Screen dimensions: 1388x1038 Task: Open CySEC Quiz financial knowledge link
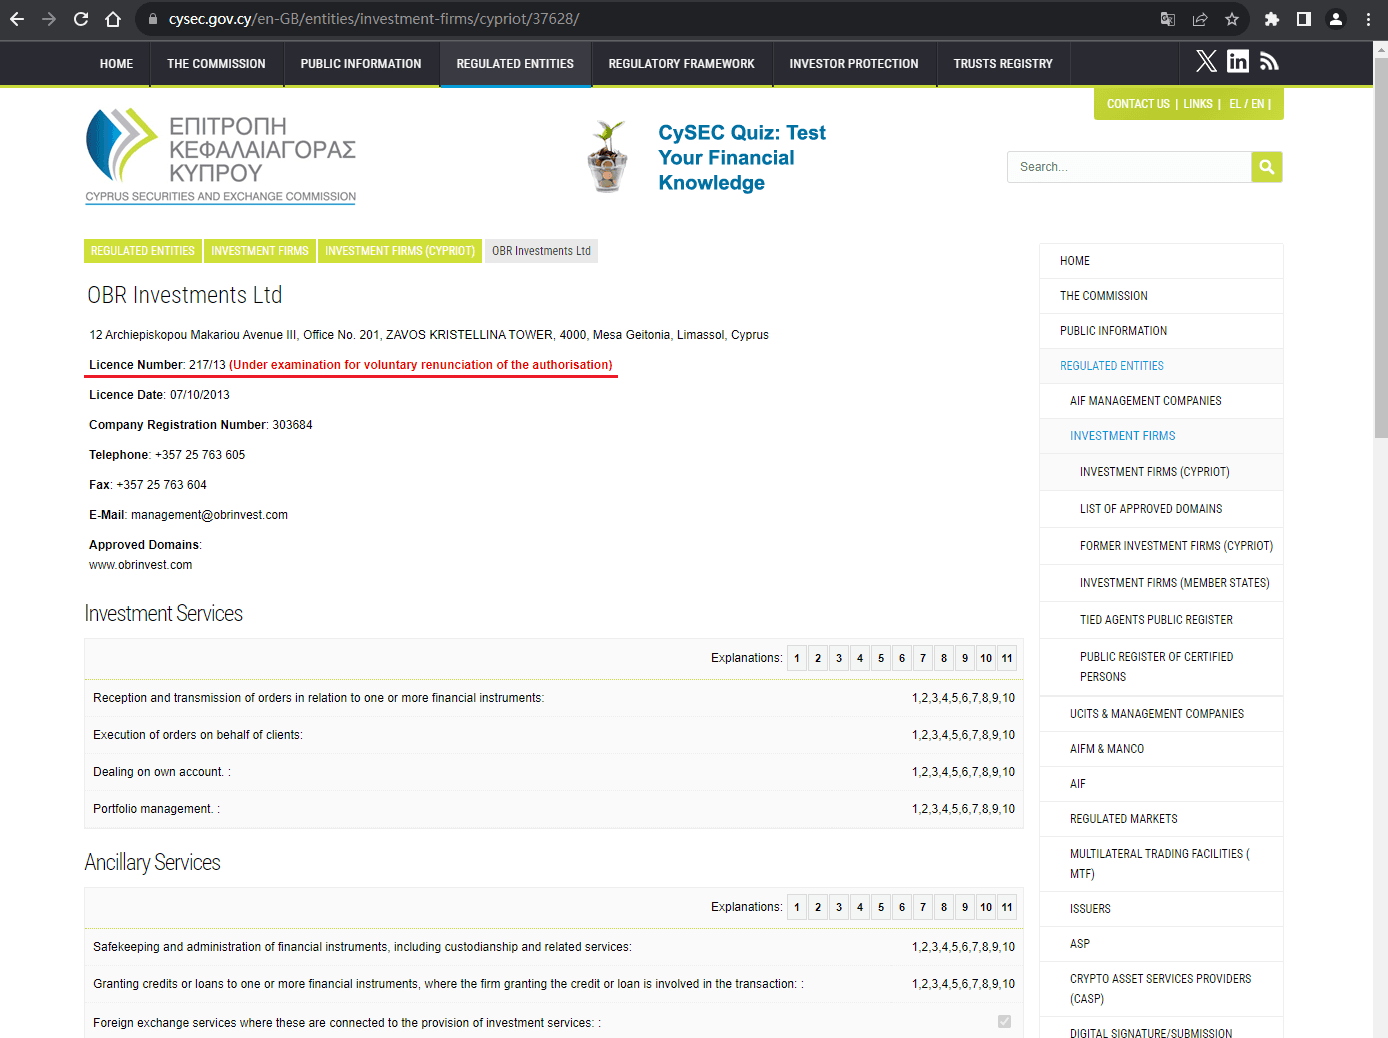coord(742,158)
